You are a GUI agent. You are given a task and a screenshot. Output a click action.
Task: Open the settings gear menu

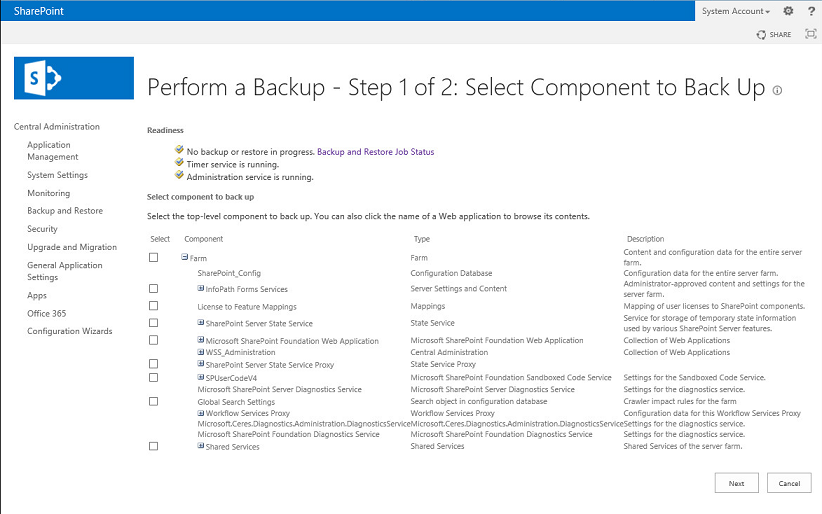[x=788, y=11]
